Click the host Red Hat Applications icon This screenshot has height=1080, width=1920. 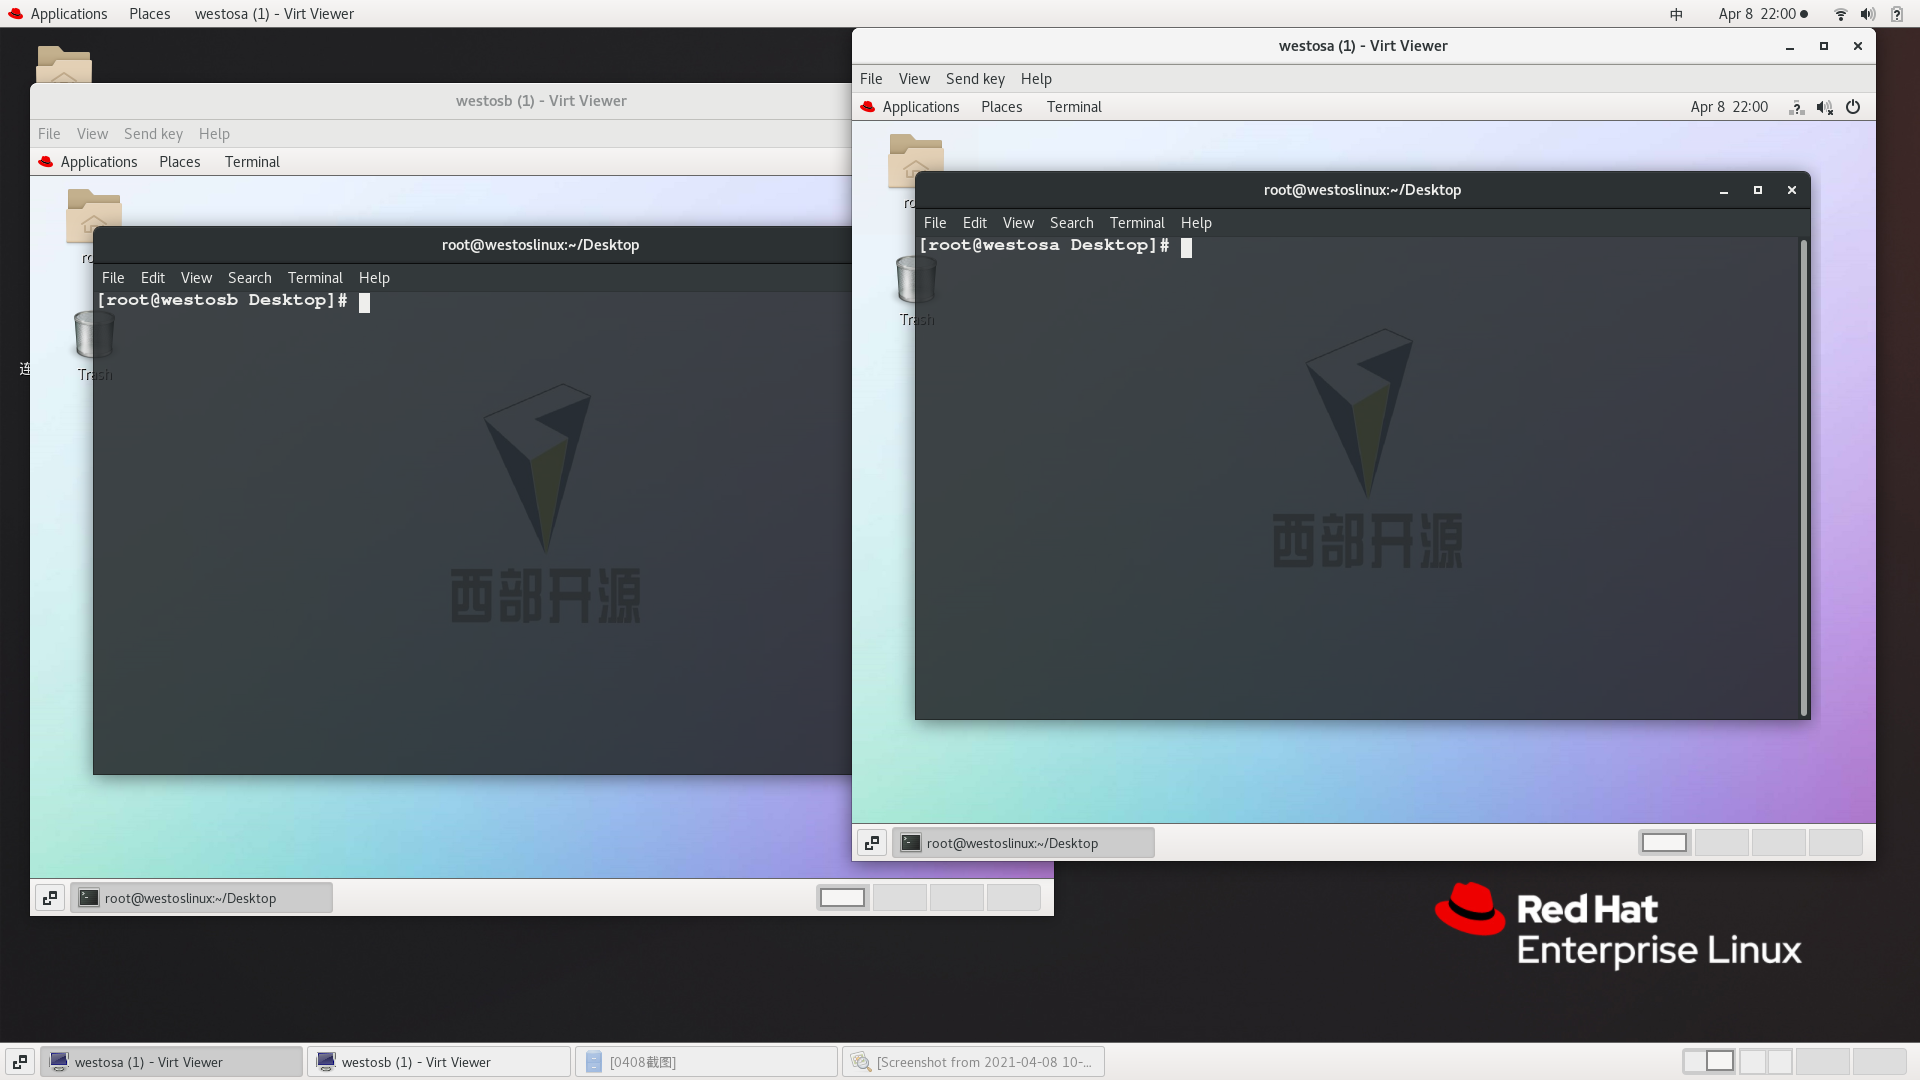[x=15, y=14]
